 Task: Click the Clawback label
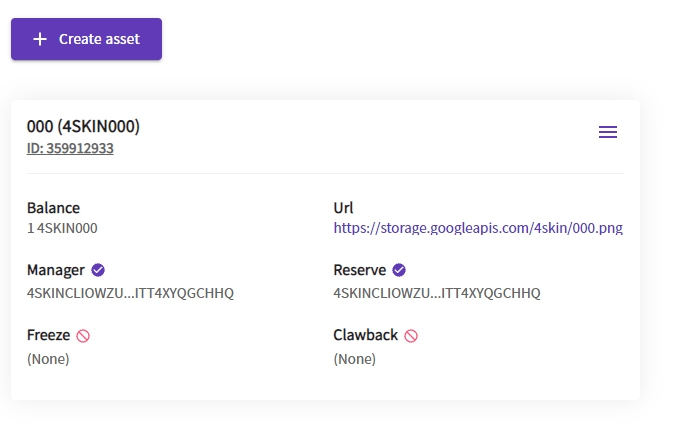[365, 336]
